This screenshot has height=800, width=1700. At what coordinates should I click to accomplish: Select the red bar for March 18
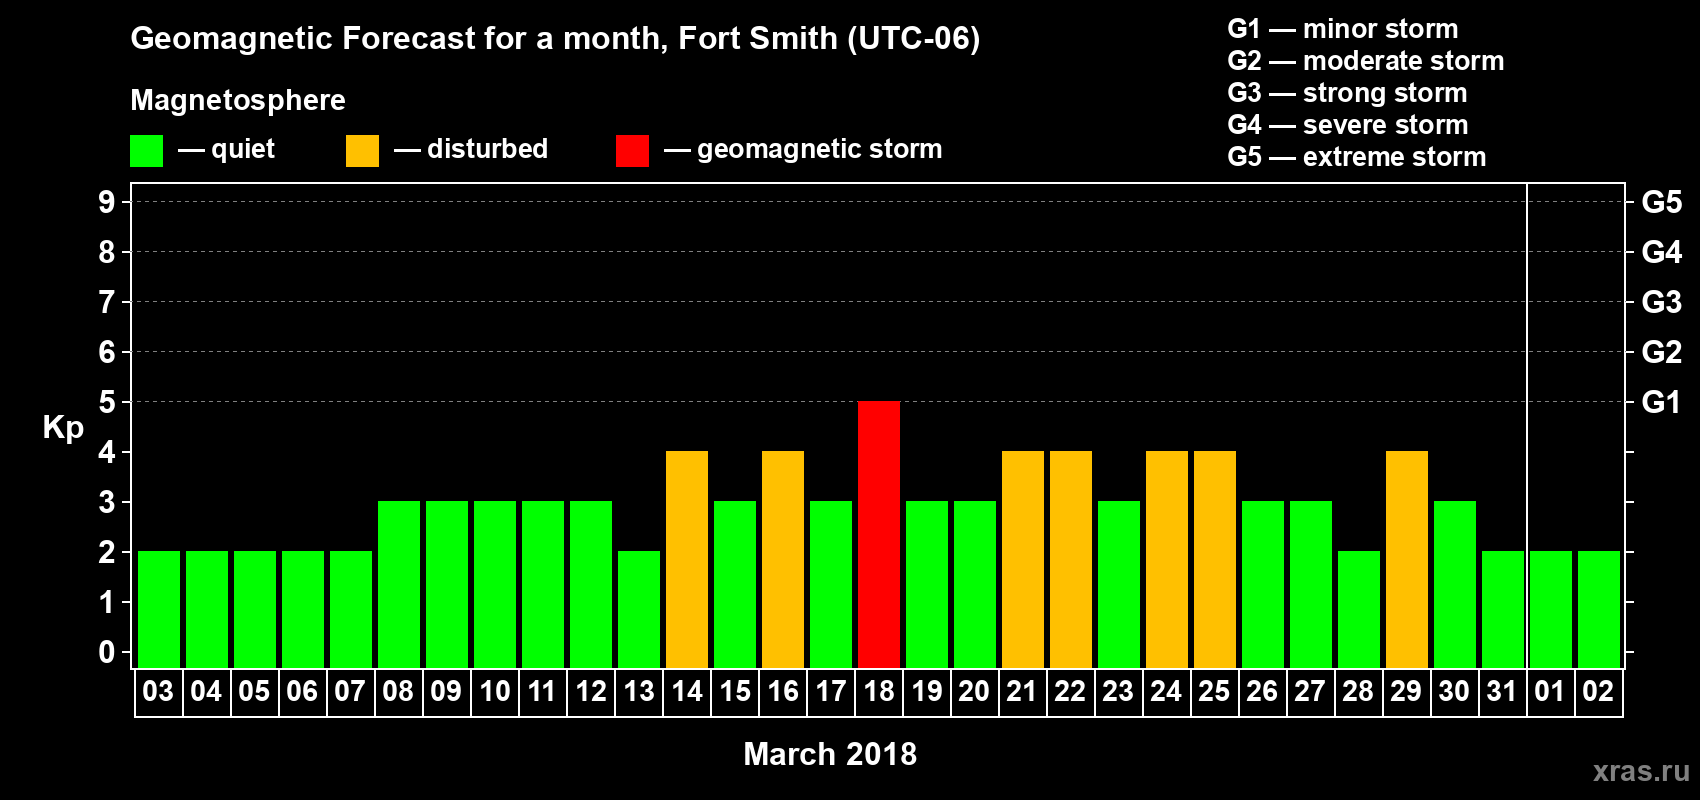(879, 534)
